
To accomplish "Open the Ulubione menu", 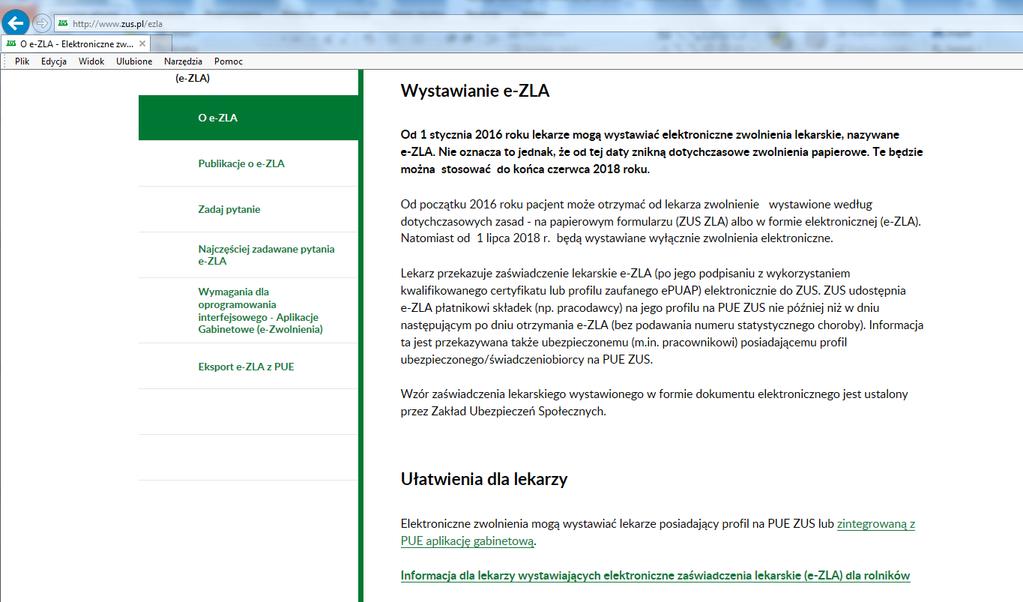I will coord(134,61).
